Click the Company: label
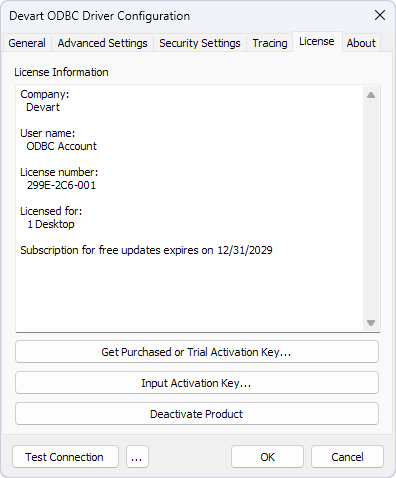The image size is (396, 478). pyautogui.click(x=45, y=94)
